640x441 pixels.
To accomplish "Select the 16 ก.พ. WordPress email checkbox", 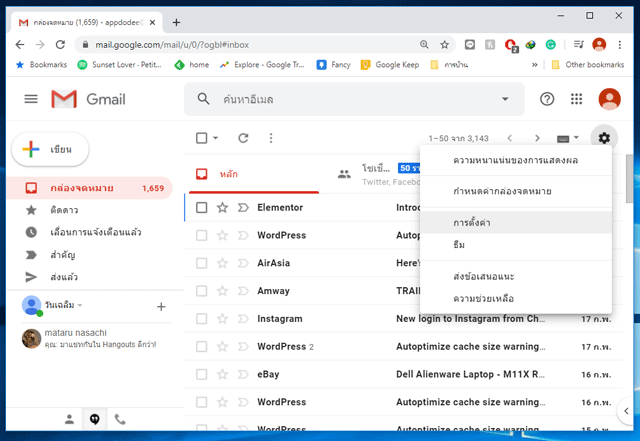I will pyautogui.click(x=202, y=402).
